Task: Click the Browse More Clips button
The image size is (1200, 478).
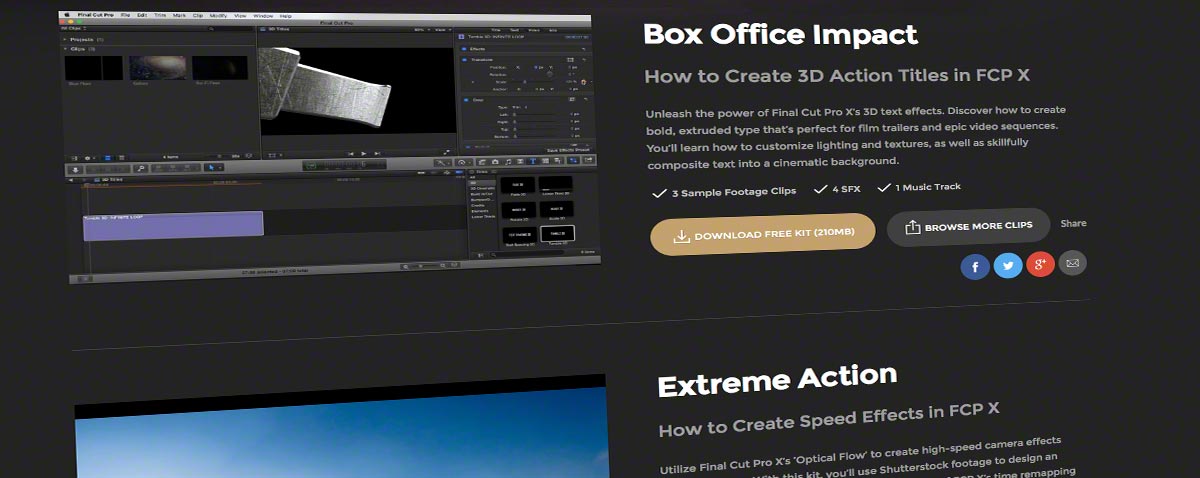Action: point(967,227)
